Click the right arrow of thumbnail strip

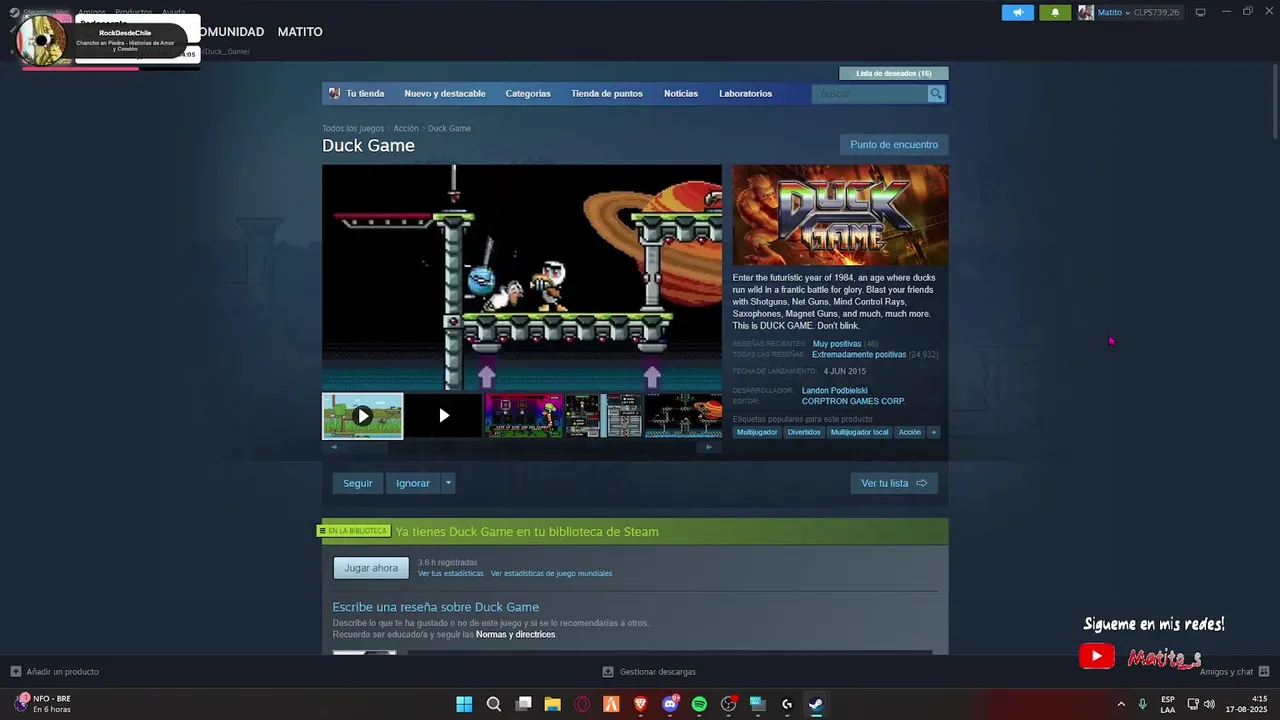pos(709,447)
